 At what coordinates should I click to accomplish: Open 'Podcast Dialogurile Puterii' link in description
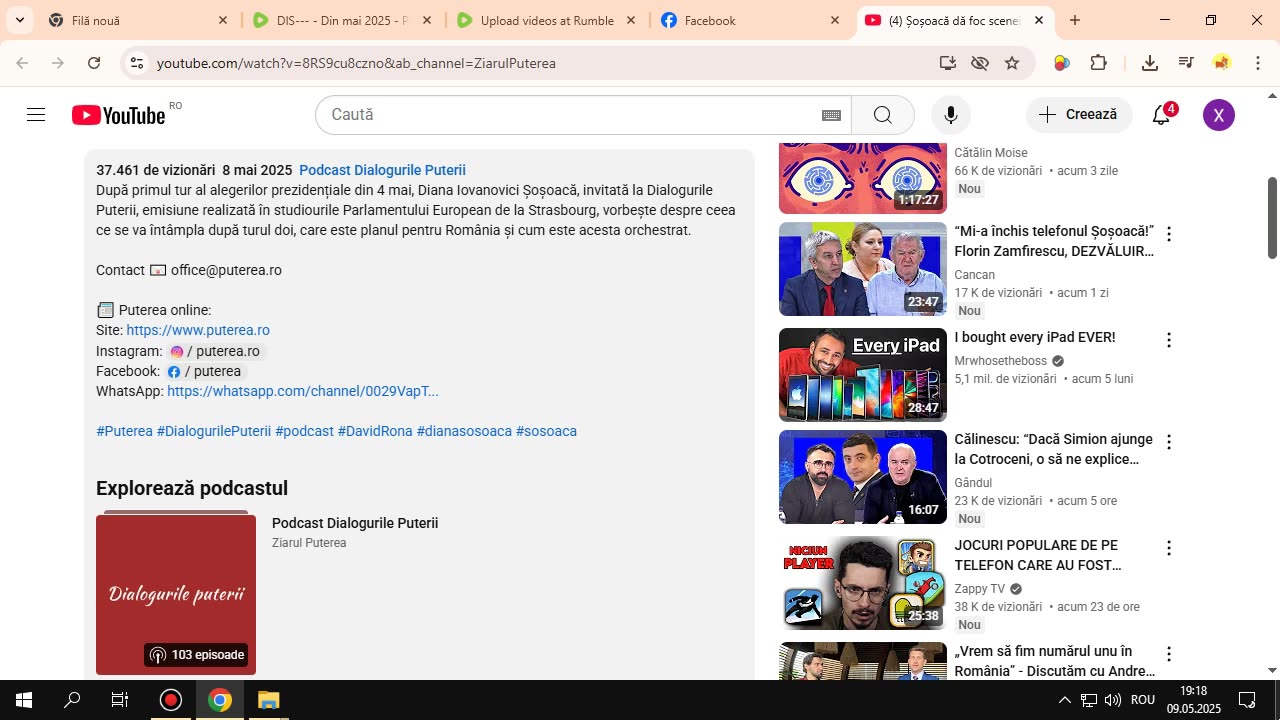(x=382, y=170)
